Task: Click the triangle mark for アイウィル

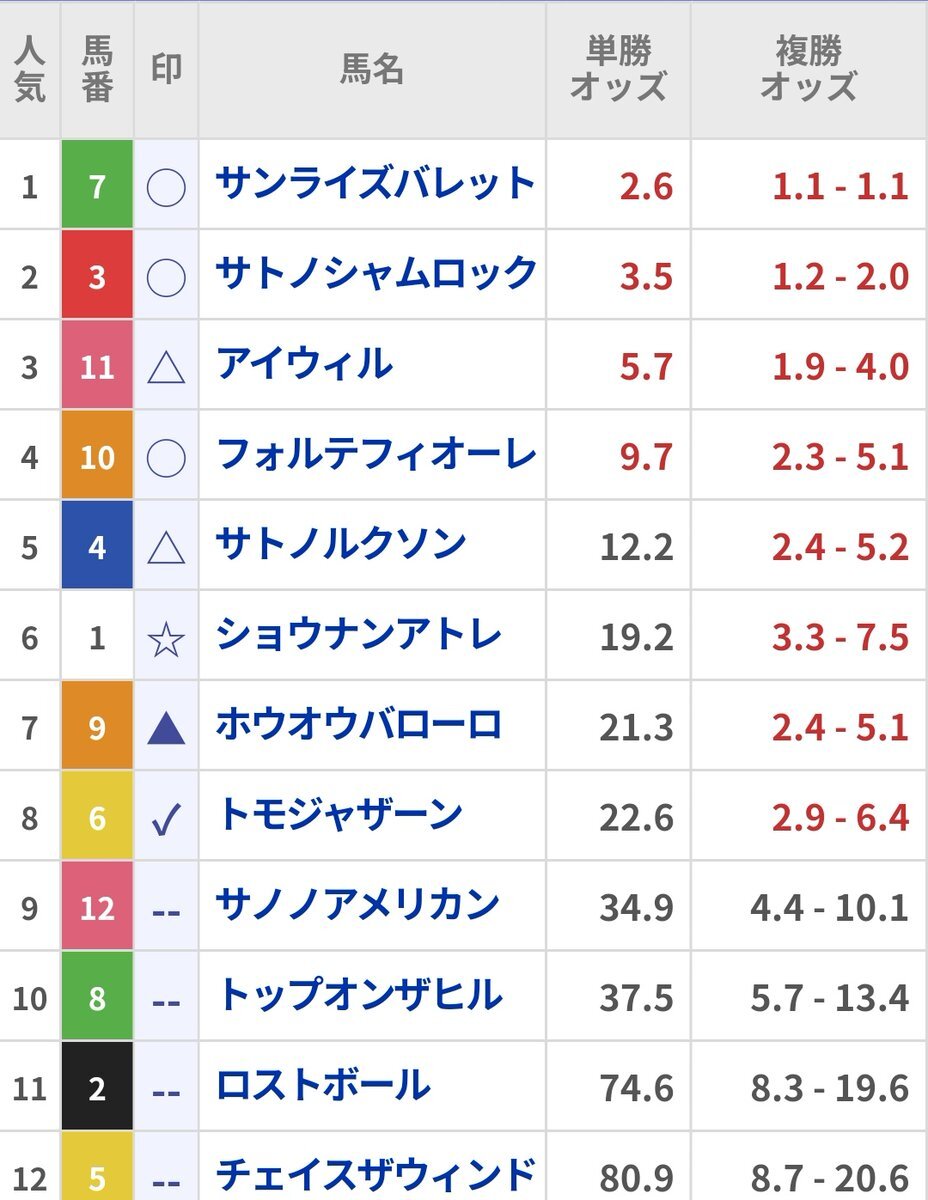Action: [166, 367]
